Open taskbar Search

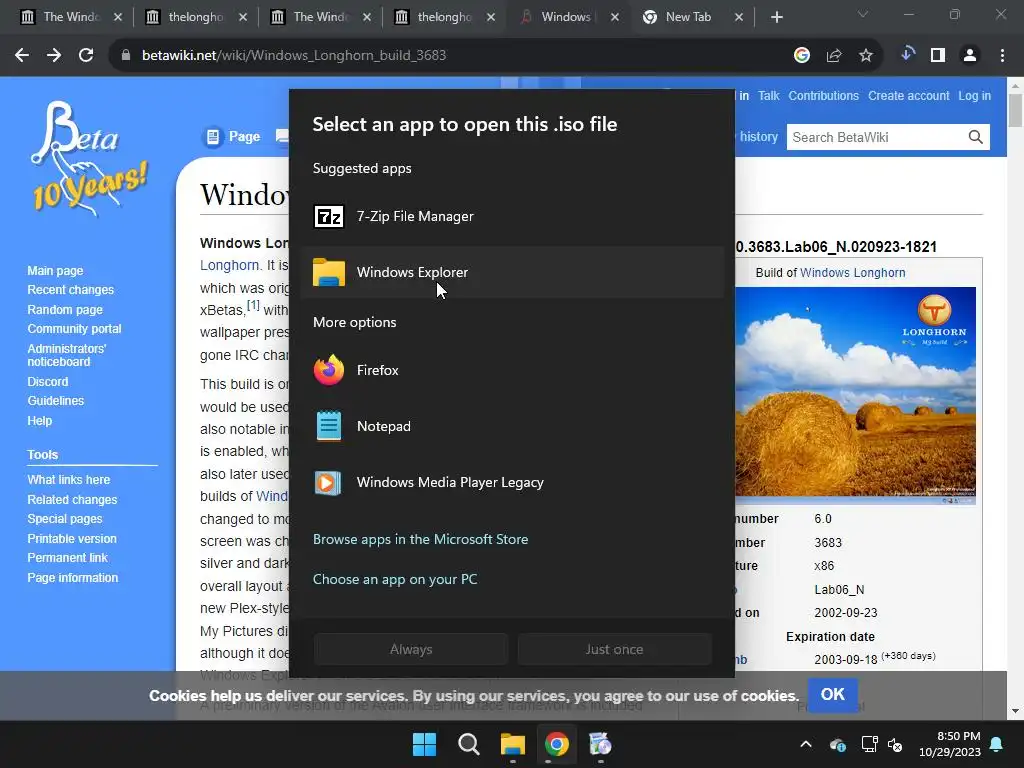pyautogui.click(x=468, y=744)
